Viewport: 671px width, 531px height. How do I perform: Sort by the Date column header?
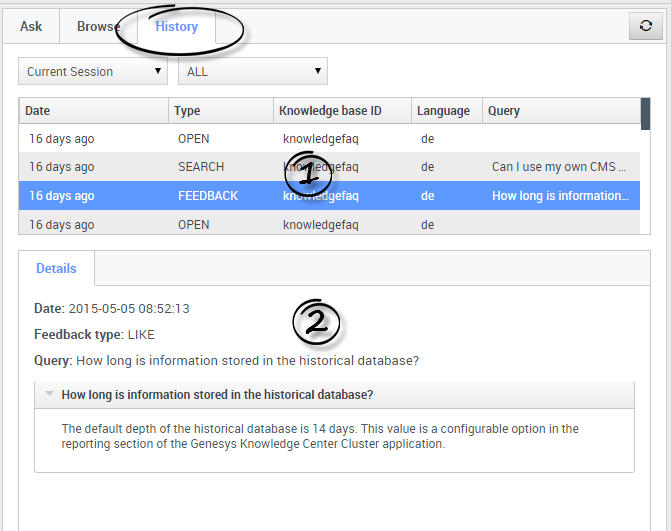pyautogui.click(x=94, y=111)
